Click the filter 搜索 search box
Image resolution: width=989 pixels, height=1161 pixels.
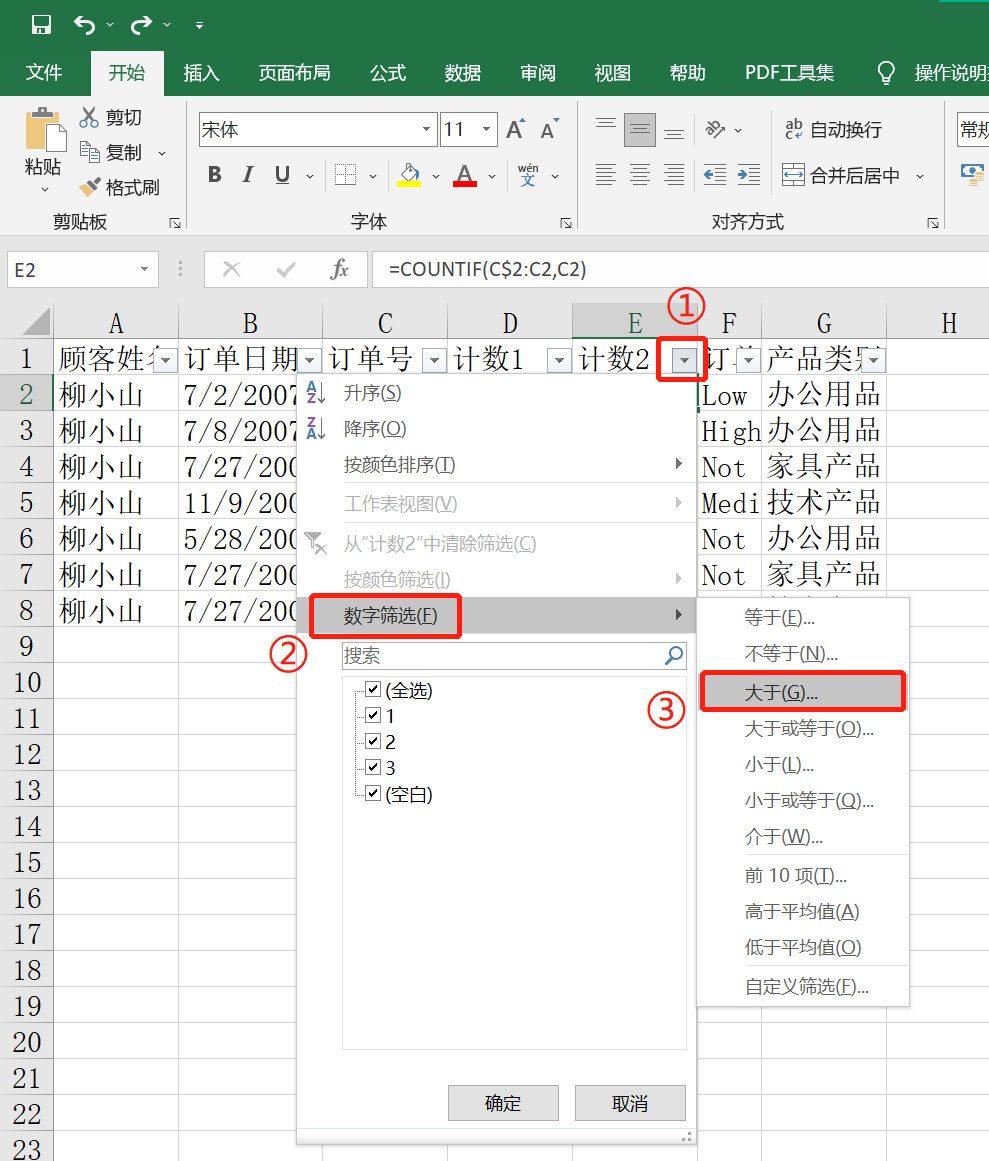point(514,655)
